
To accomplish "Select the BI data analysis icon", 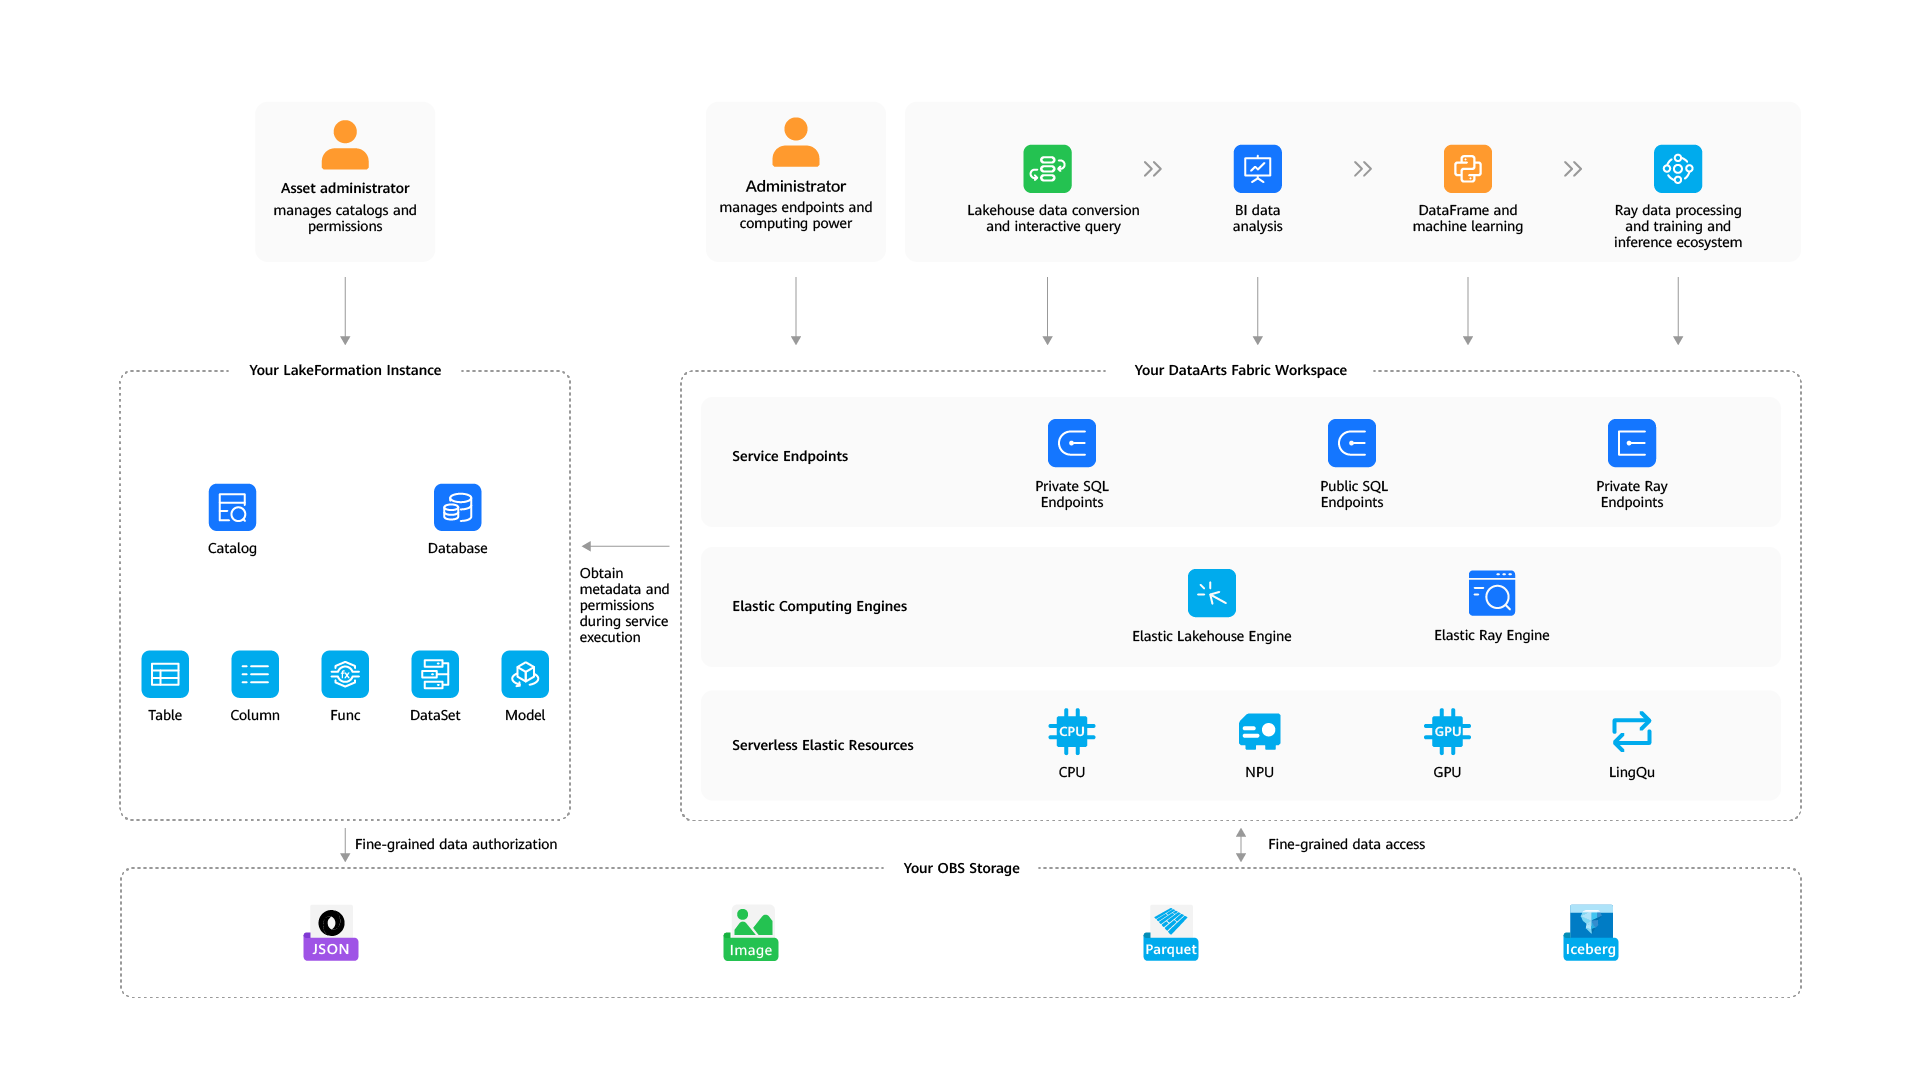I will point(1257,169).
